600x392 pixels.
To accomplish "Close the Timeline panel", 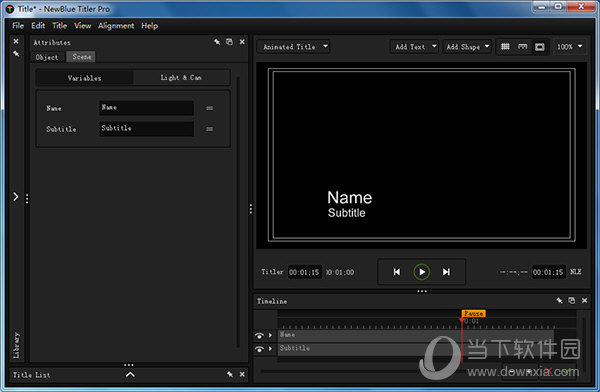I will 585,301.
